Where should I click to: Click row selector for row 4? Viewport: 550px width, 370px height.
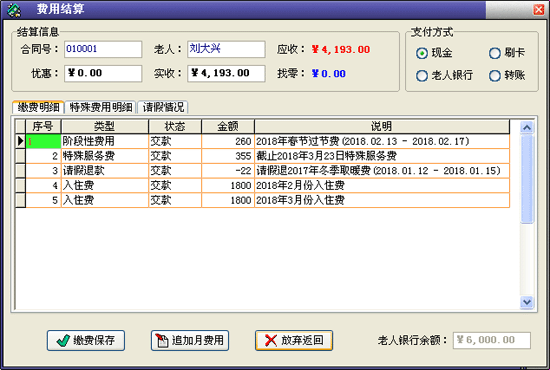click(x=20, y=186)
